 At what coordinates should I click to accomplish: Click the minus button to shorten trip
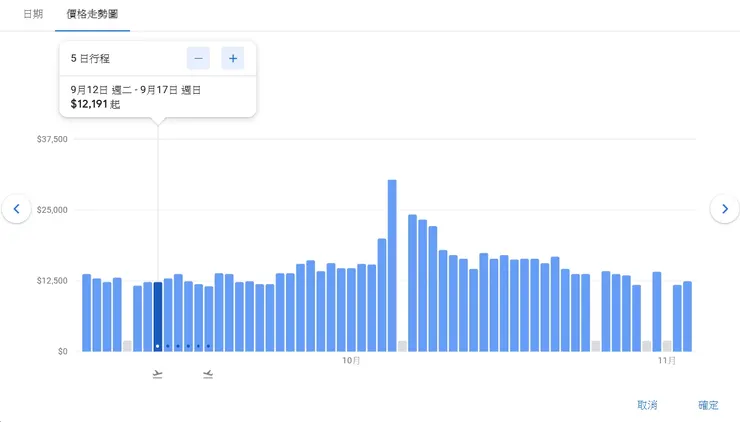point(198,58)
